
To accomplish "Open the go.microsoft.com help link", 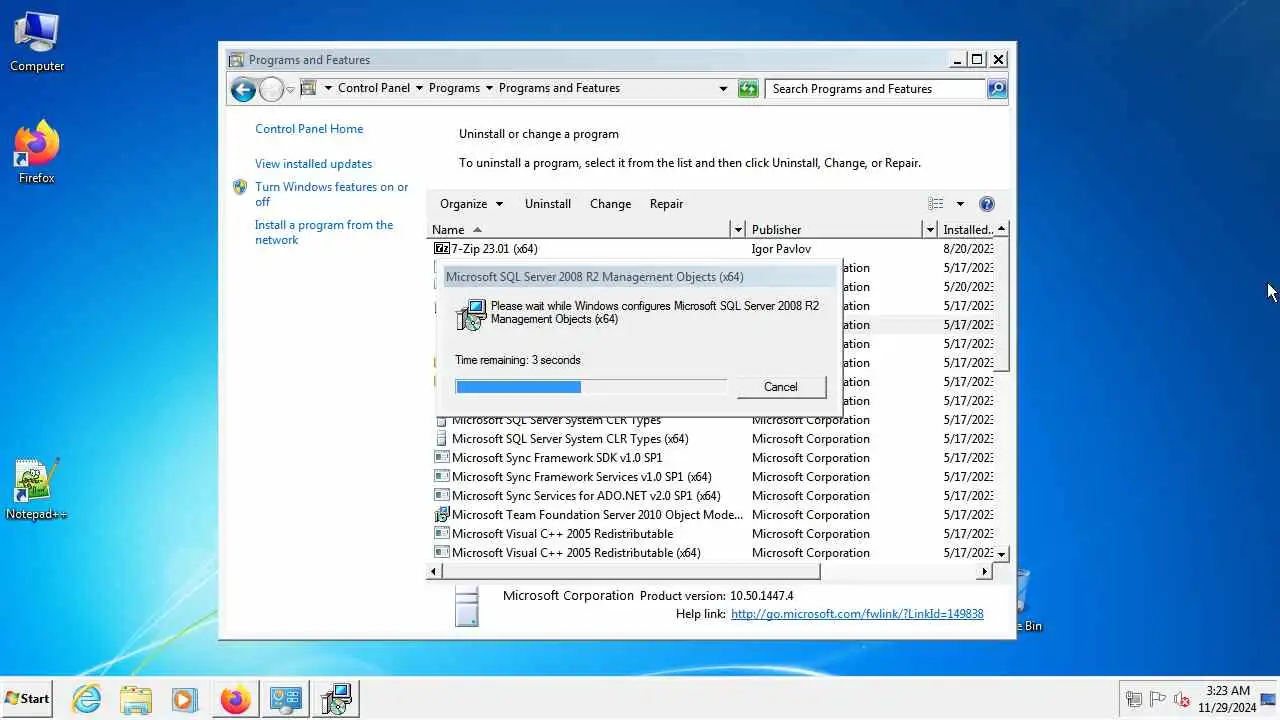I will (x=857, y=614).
